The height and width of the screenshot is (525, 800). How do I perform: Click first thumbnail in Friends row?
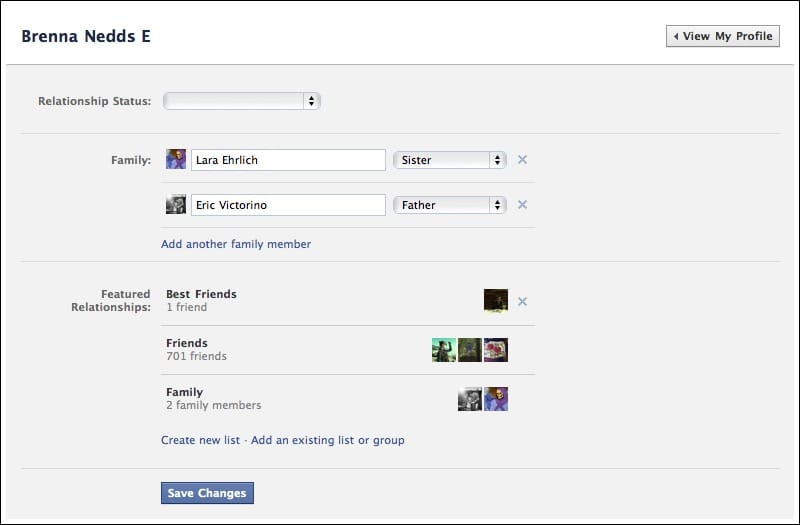[444, 349]
